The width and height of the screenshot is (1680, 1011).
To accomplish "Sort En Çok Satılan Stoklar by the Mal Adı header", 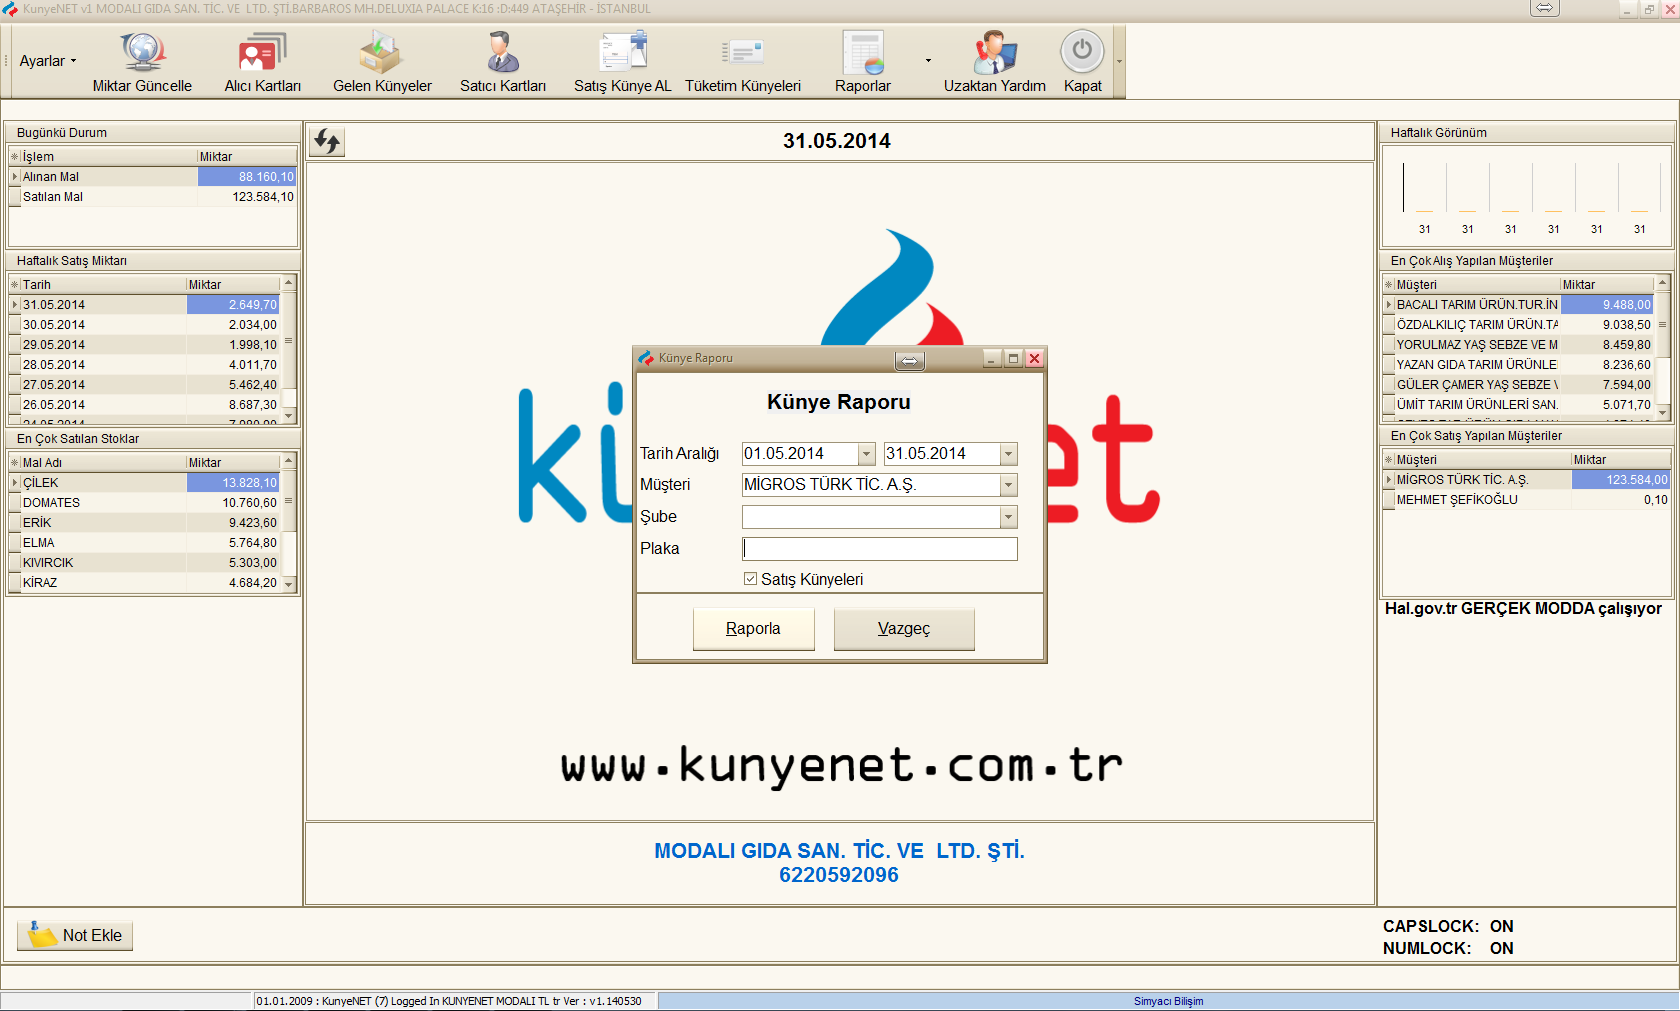I will [x=103, y=463].
